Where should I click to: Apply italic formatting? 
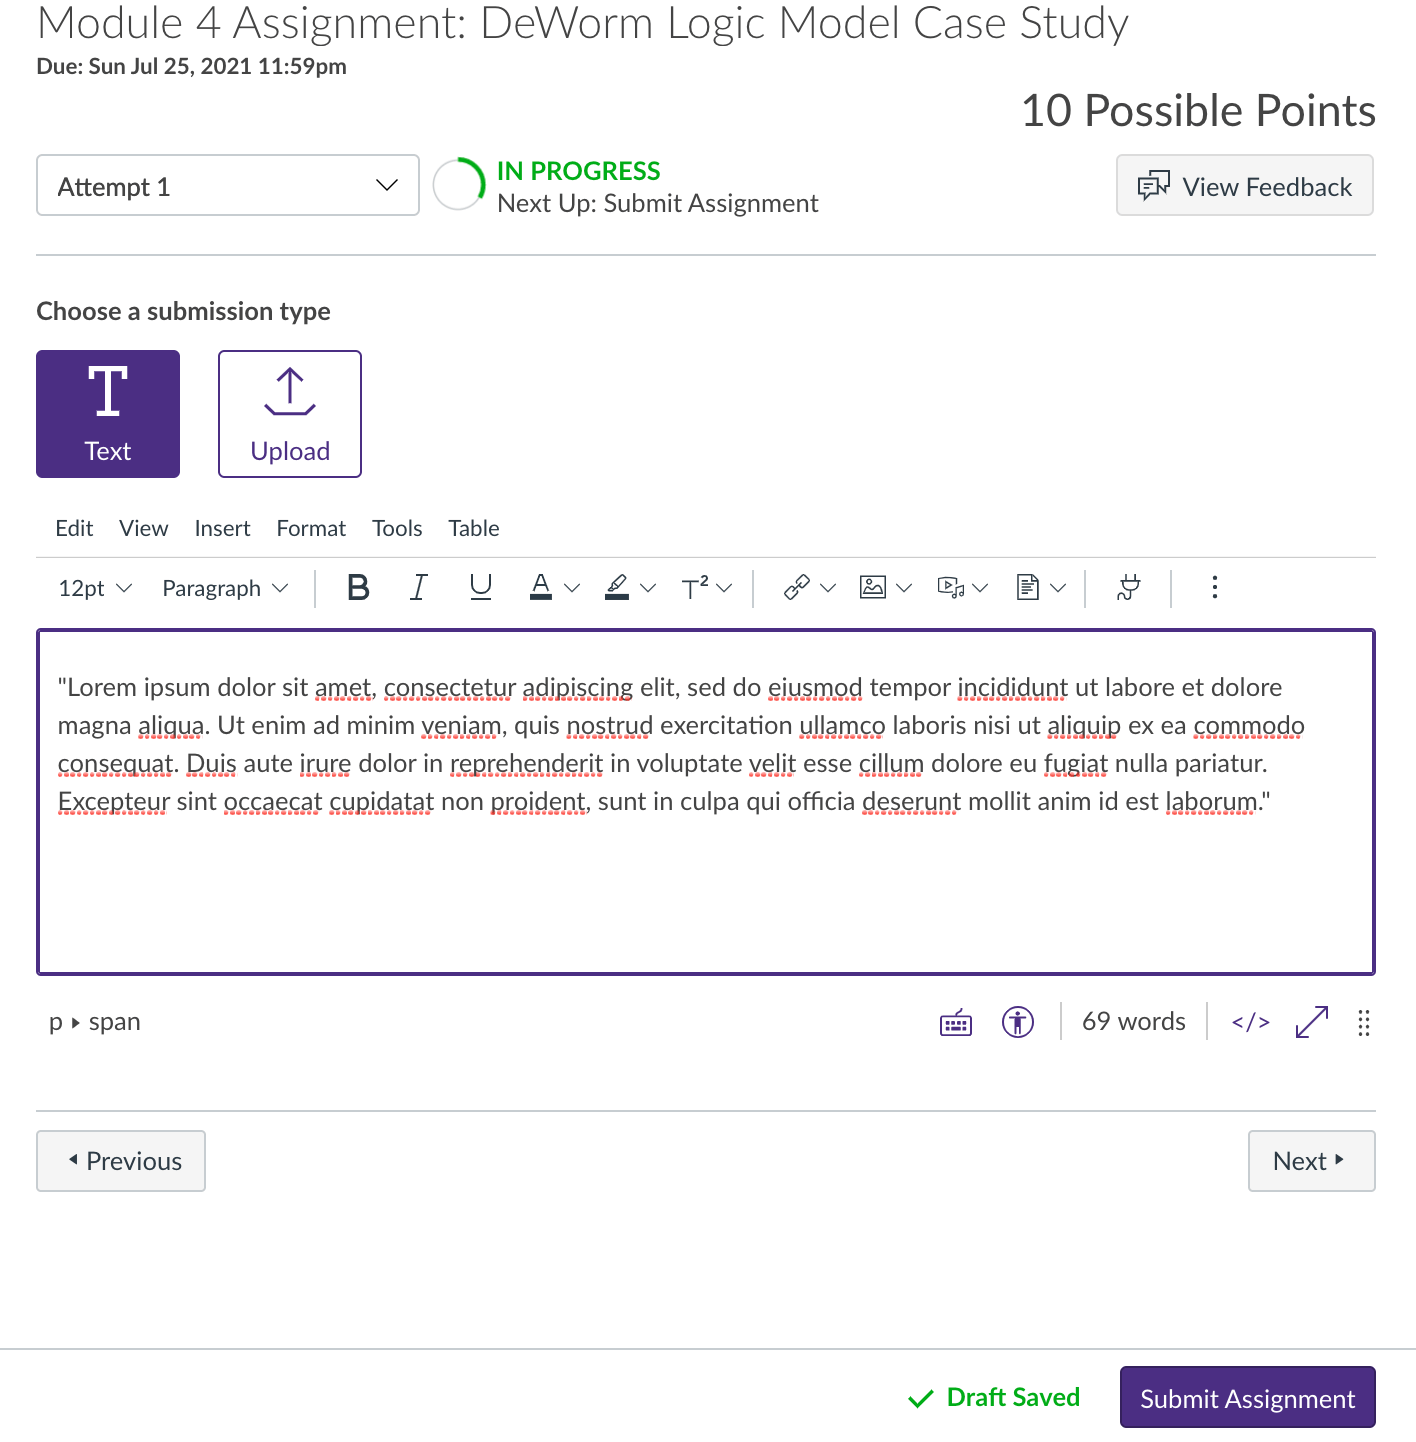pyautogui.click(x=419, y=588)
